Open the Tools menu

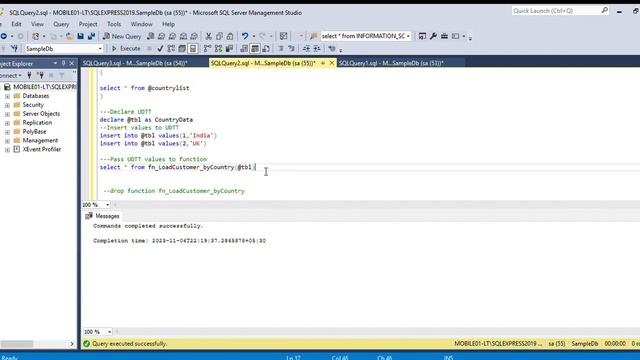pos(114,24)
